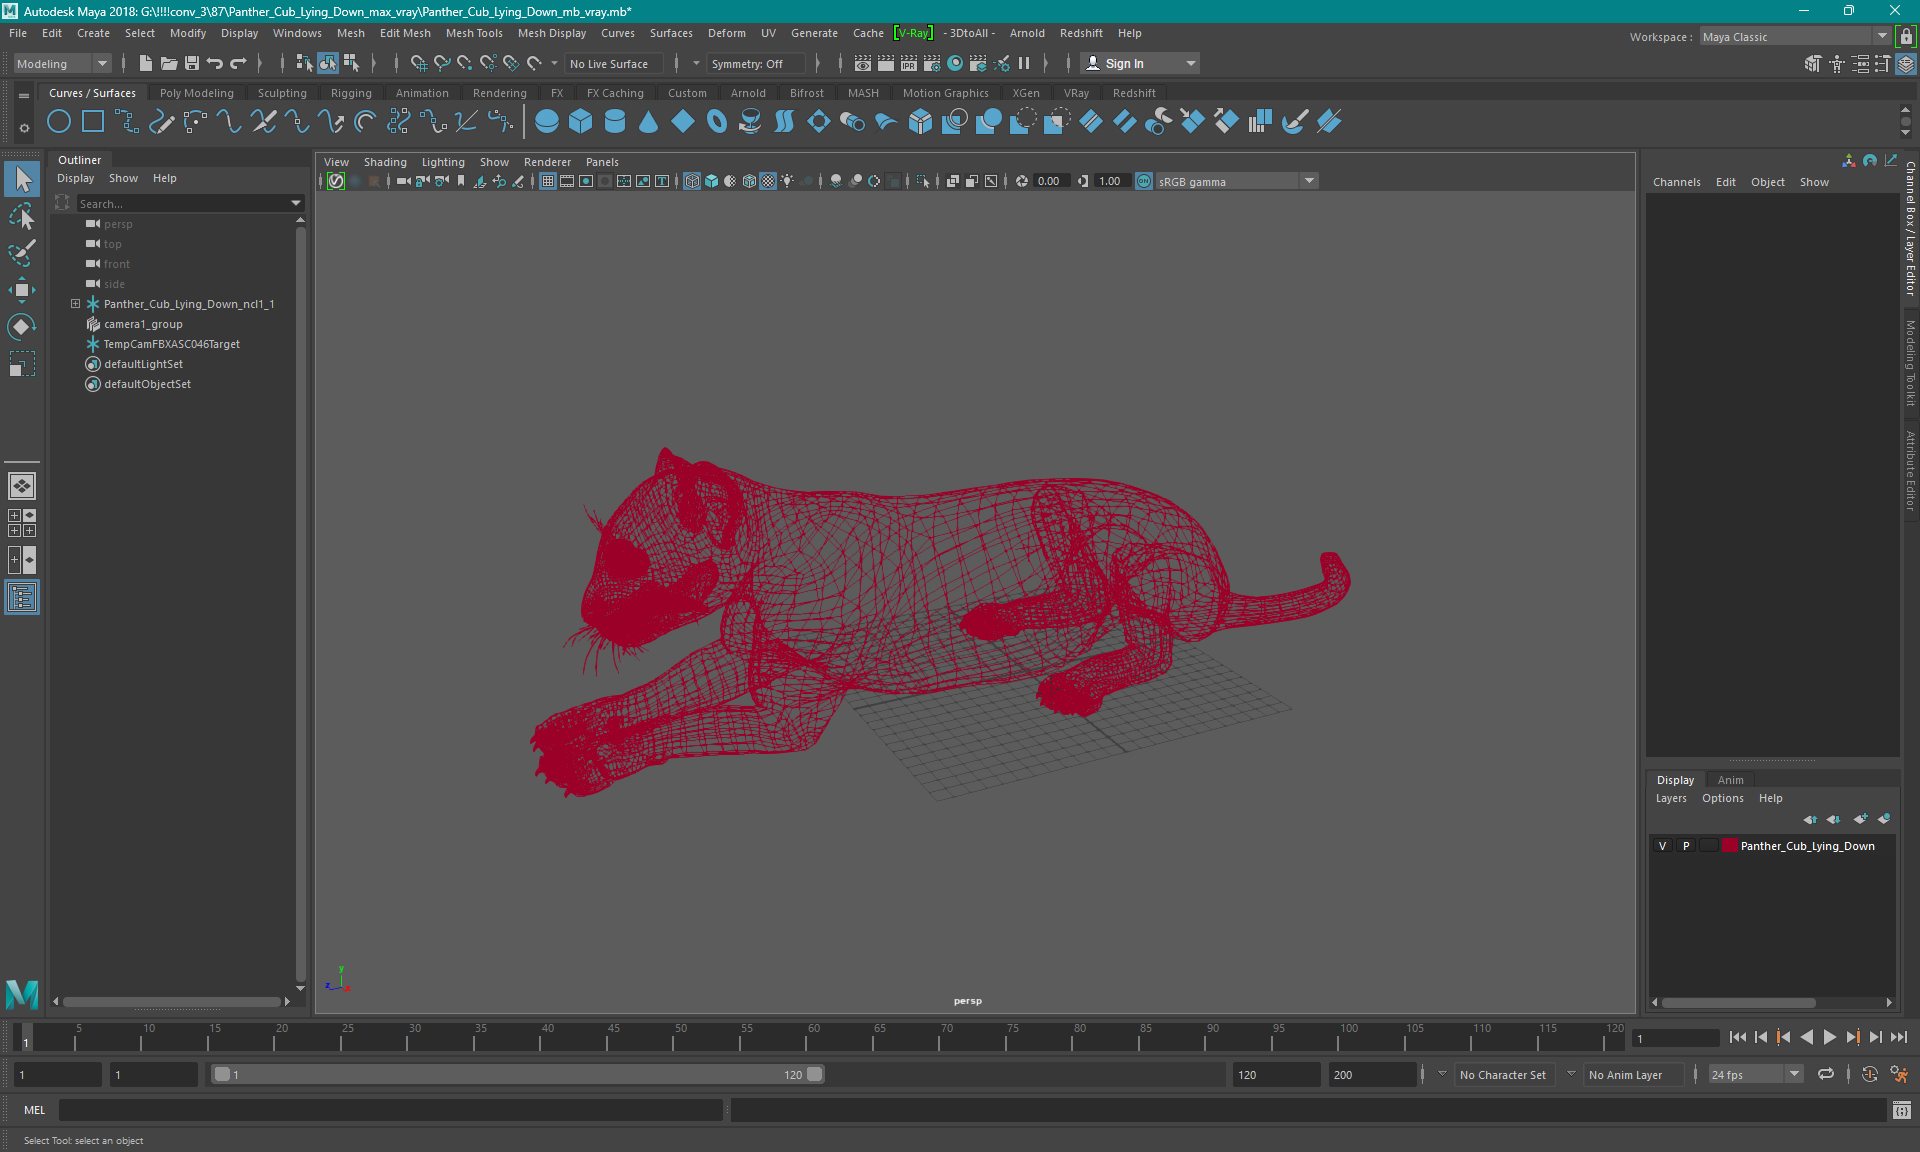Viewport: 1920px width, 1152px height.
Task: Click the range slider start handle
Action: click(222, 1074)
